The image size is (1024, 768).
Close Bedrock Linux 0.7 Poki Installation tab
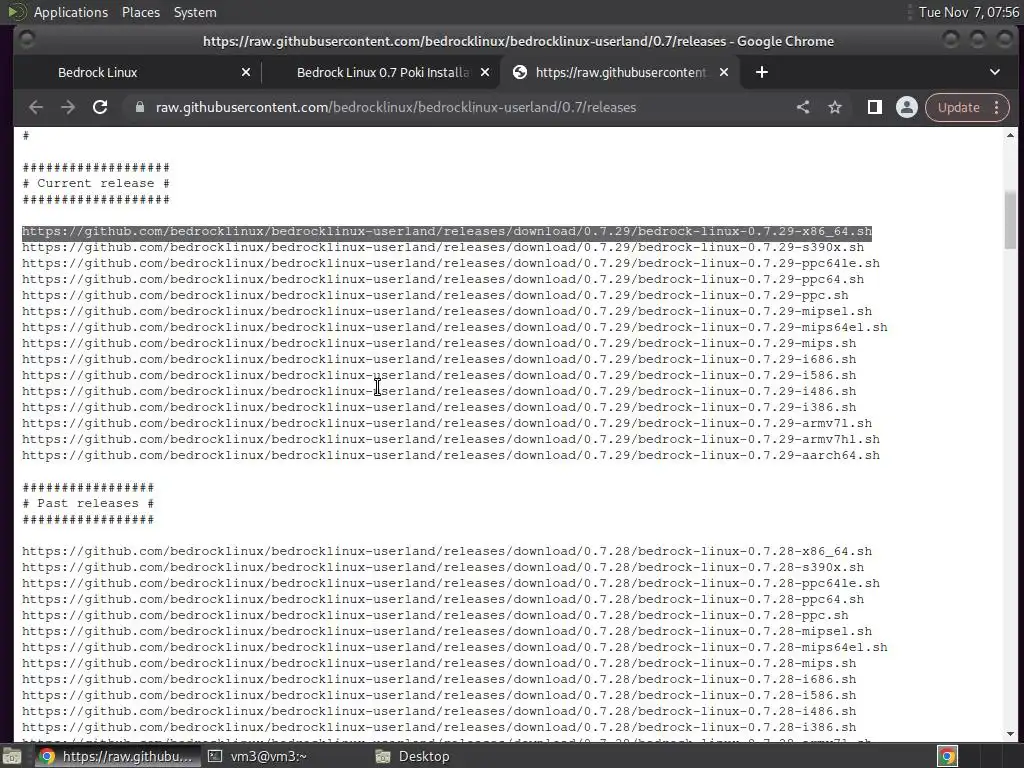pyautogui.click(x=485, y=72)
